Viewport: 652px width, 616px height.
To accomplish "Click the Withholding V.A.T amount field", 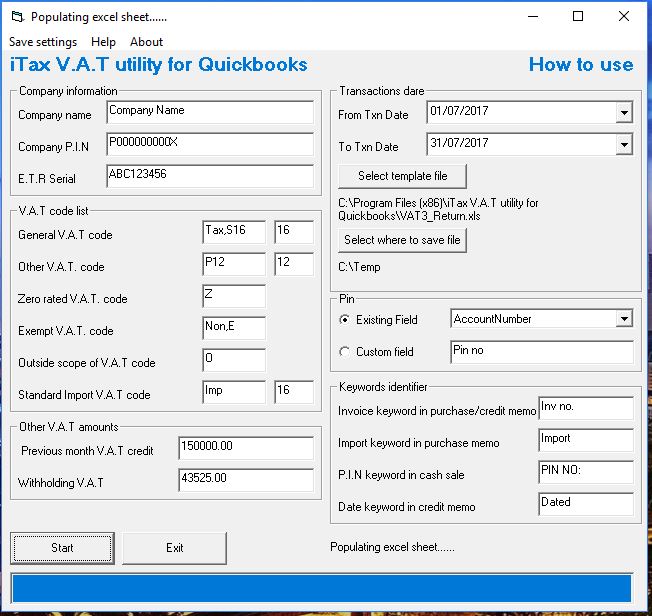I will 245,480.
